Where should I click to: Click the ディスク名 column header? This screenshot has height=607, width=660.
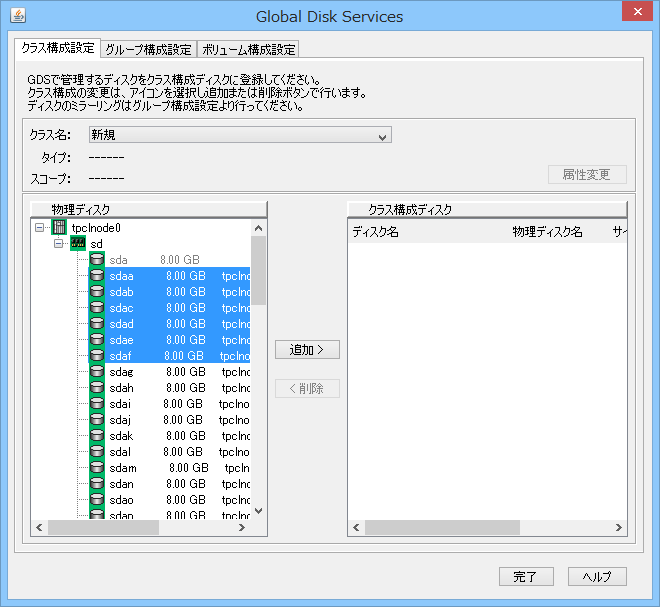(x=375, y=232)
